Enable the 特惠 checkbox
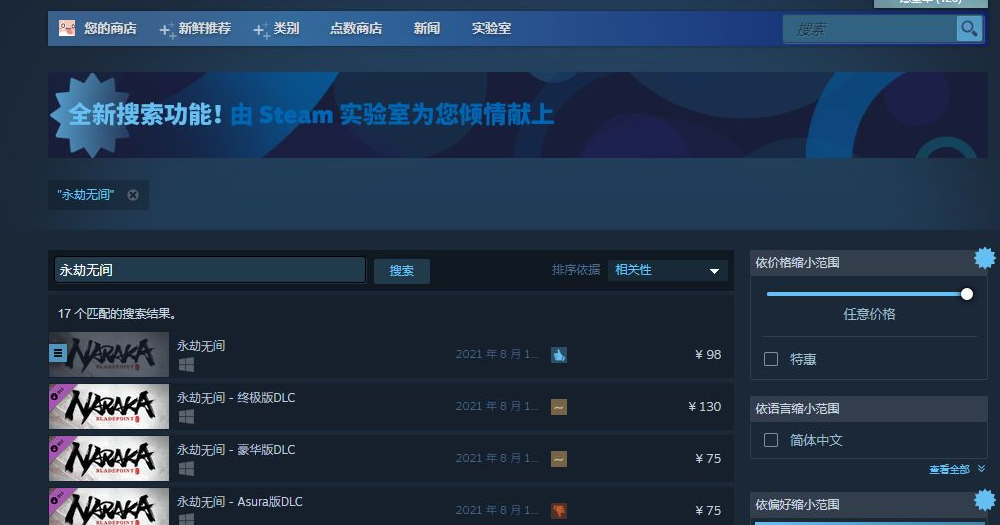1000x525 pixels. (771, 359)
